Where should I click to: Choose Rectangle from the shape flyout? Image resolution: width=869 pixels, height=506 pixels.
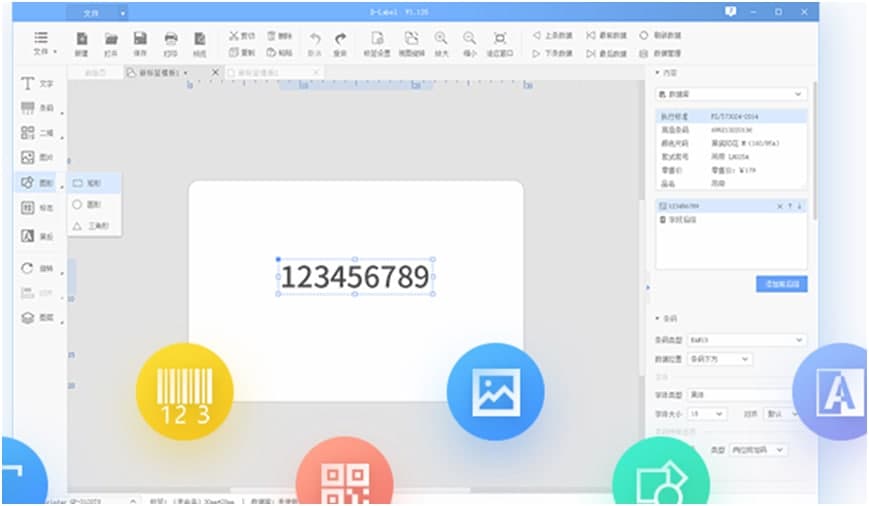coord(94,183)
